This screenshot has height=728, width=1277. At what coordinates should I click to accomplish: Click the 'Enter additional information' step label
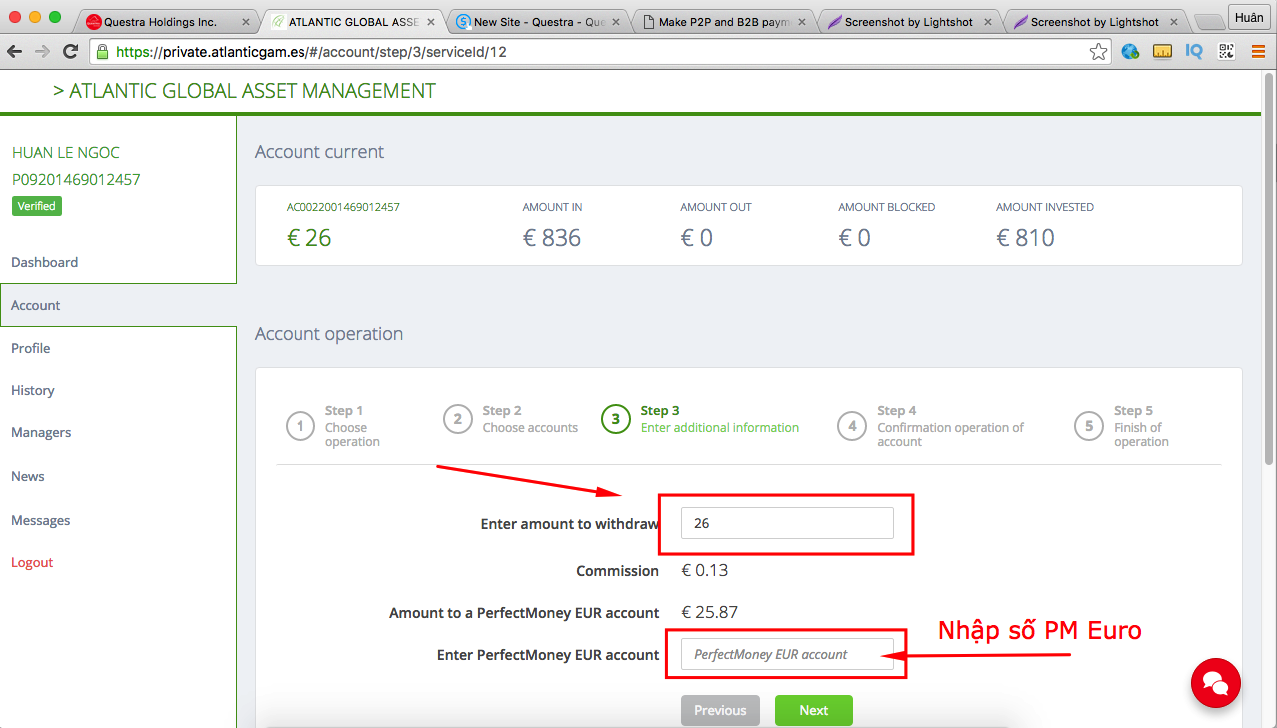[x=720, y=428]
